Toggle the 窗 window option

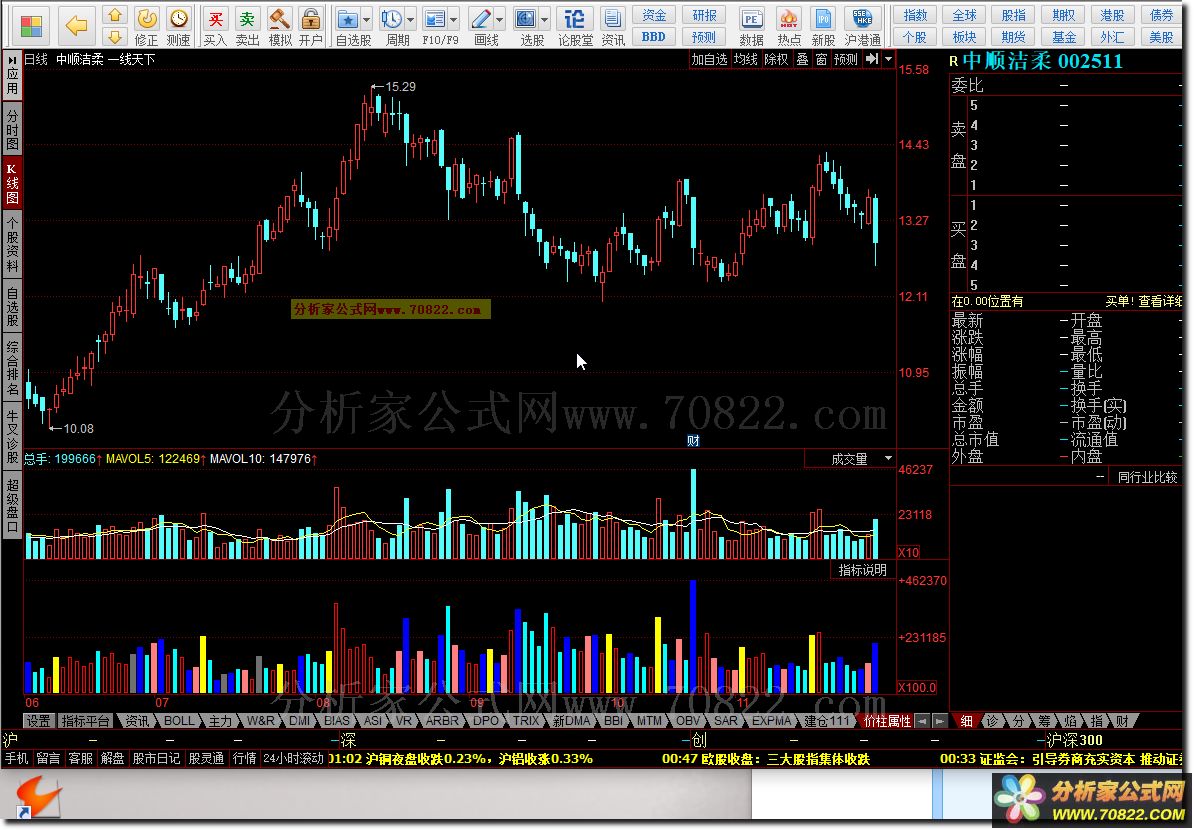[x=821, y=59]
